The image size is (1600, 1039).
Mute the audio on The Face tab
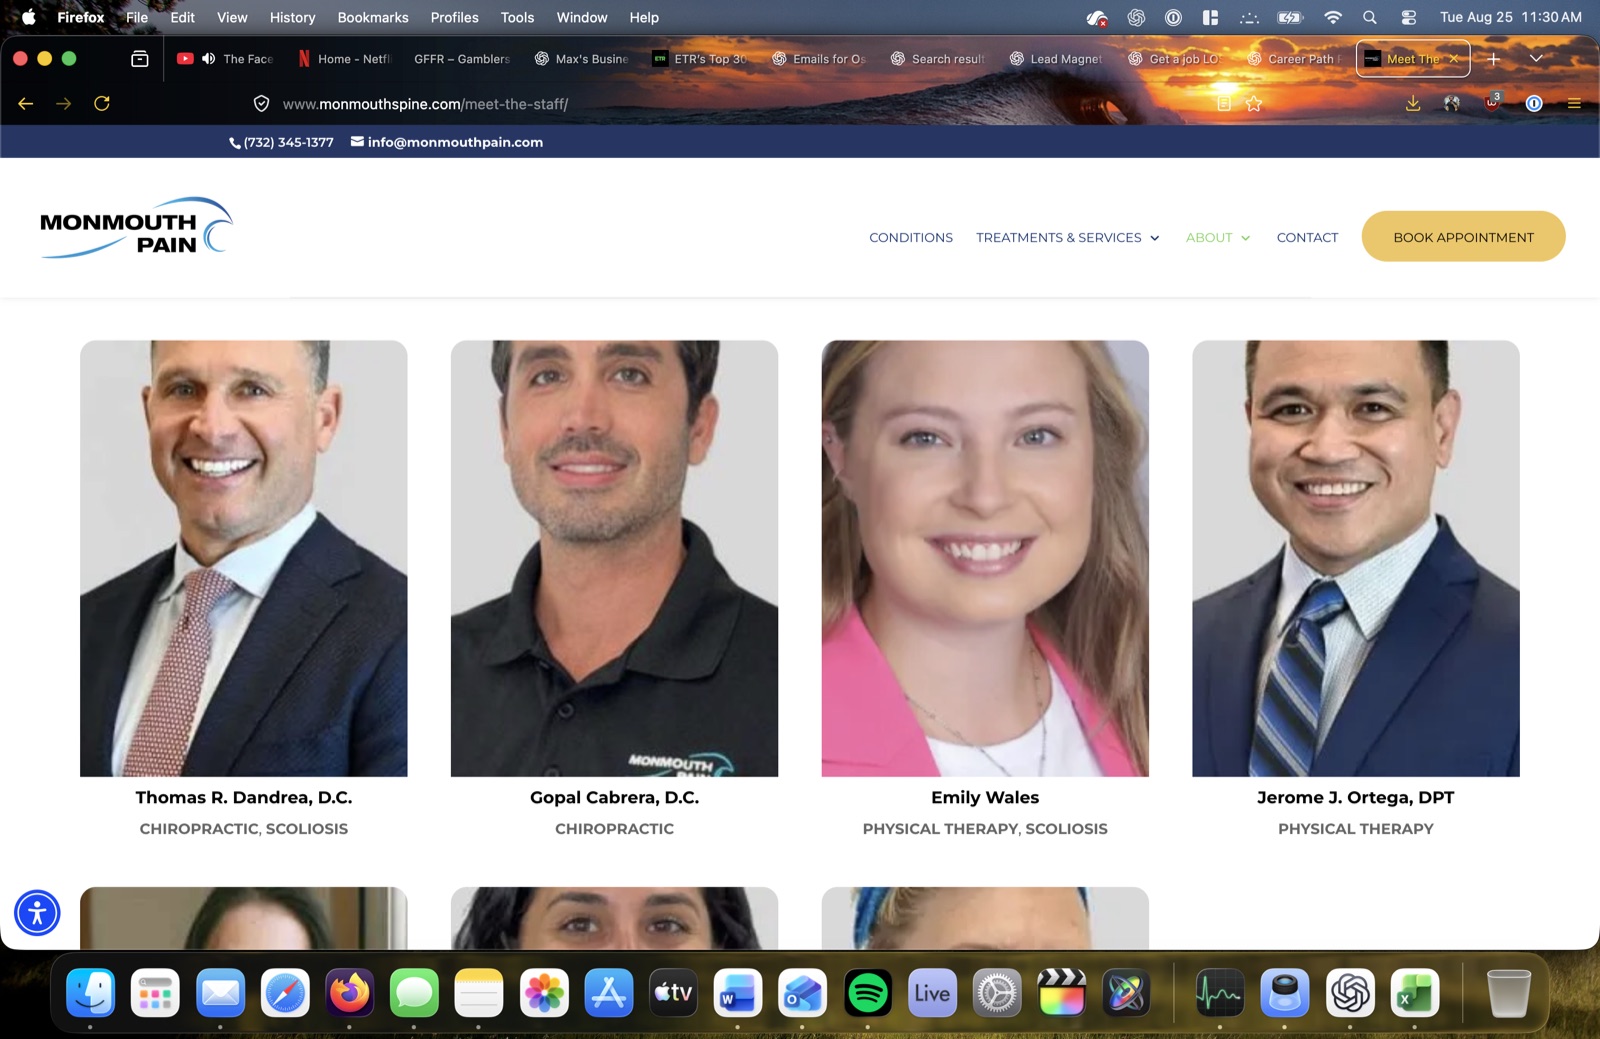point(208,59)
